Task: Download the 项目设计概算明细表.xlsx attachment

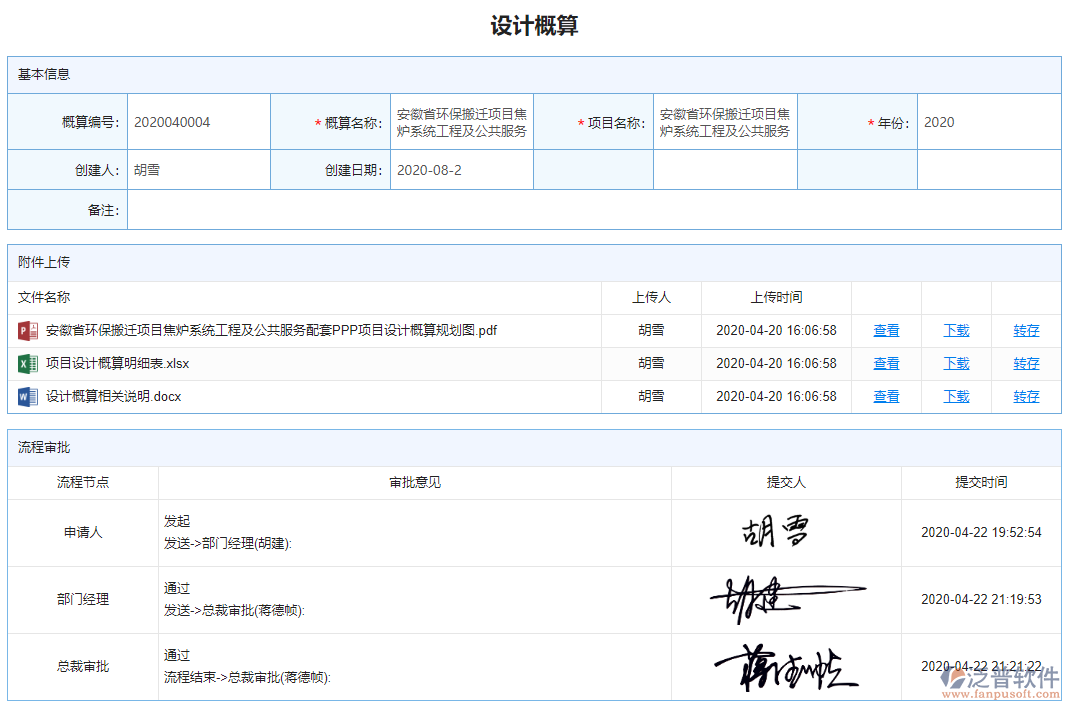Action: [955, 363]
